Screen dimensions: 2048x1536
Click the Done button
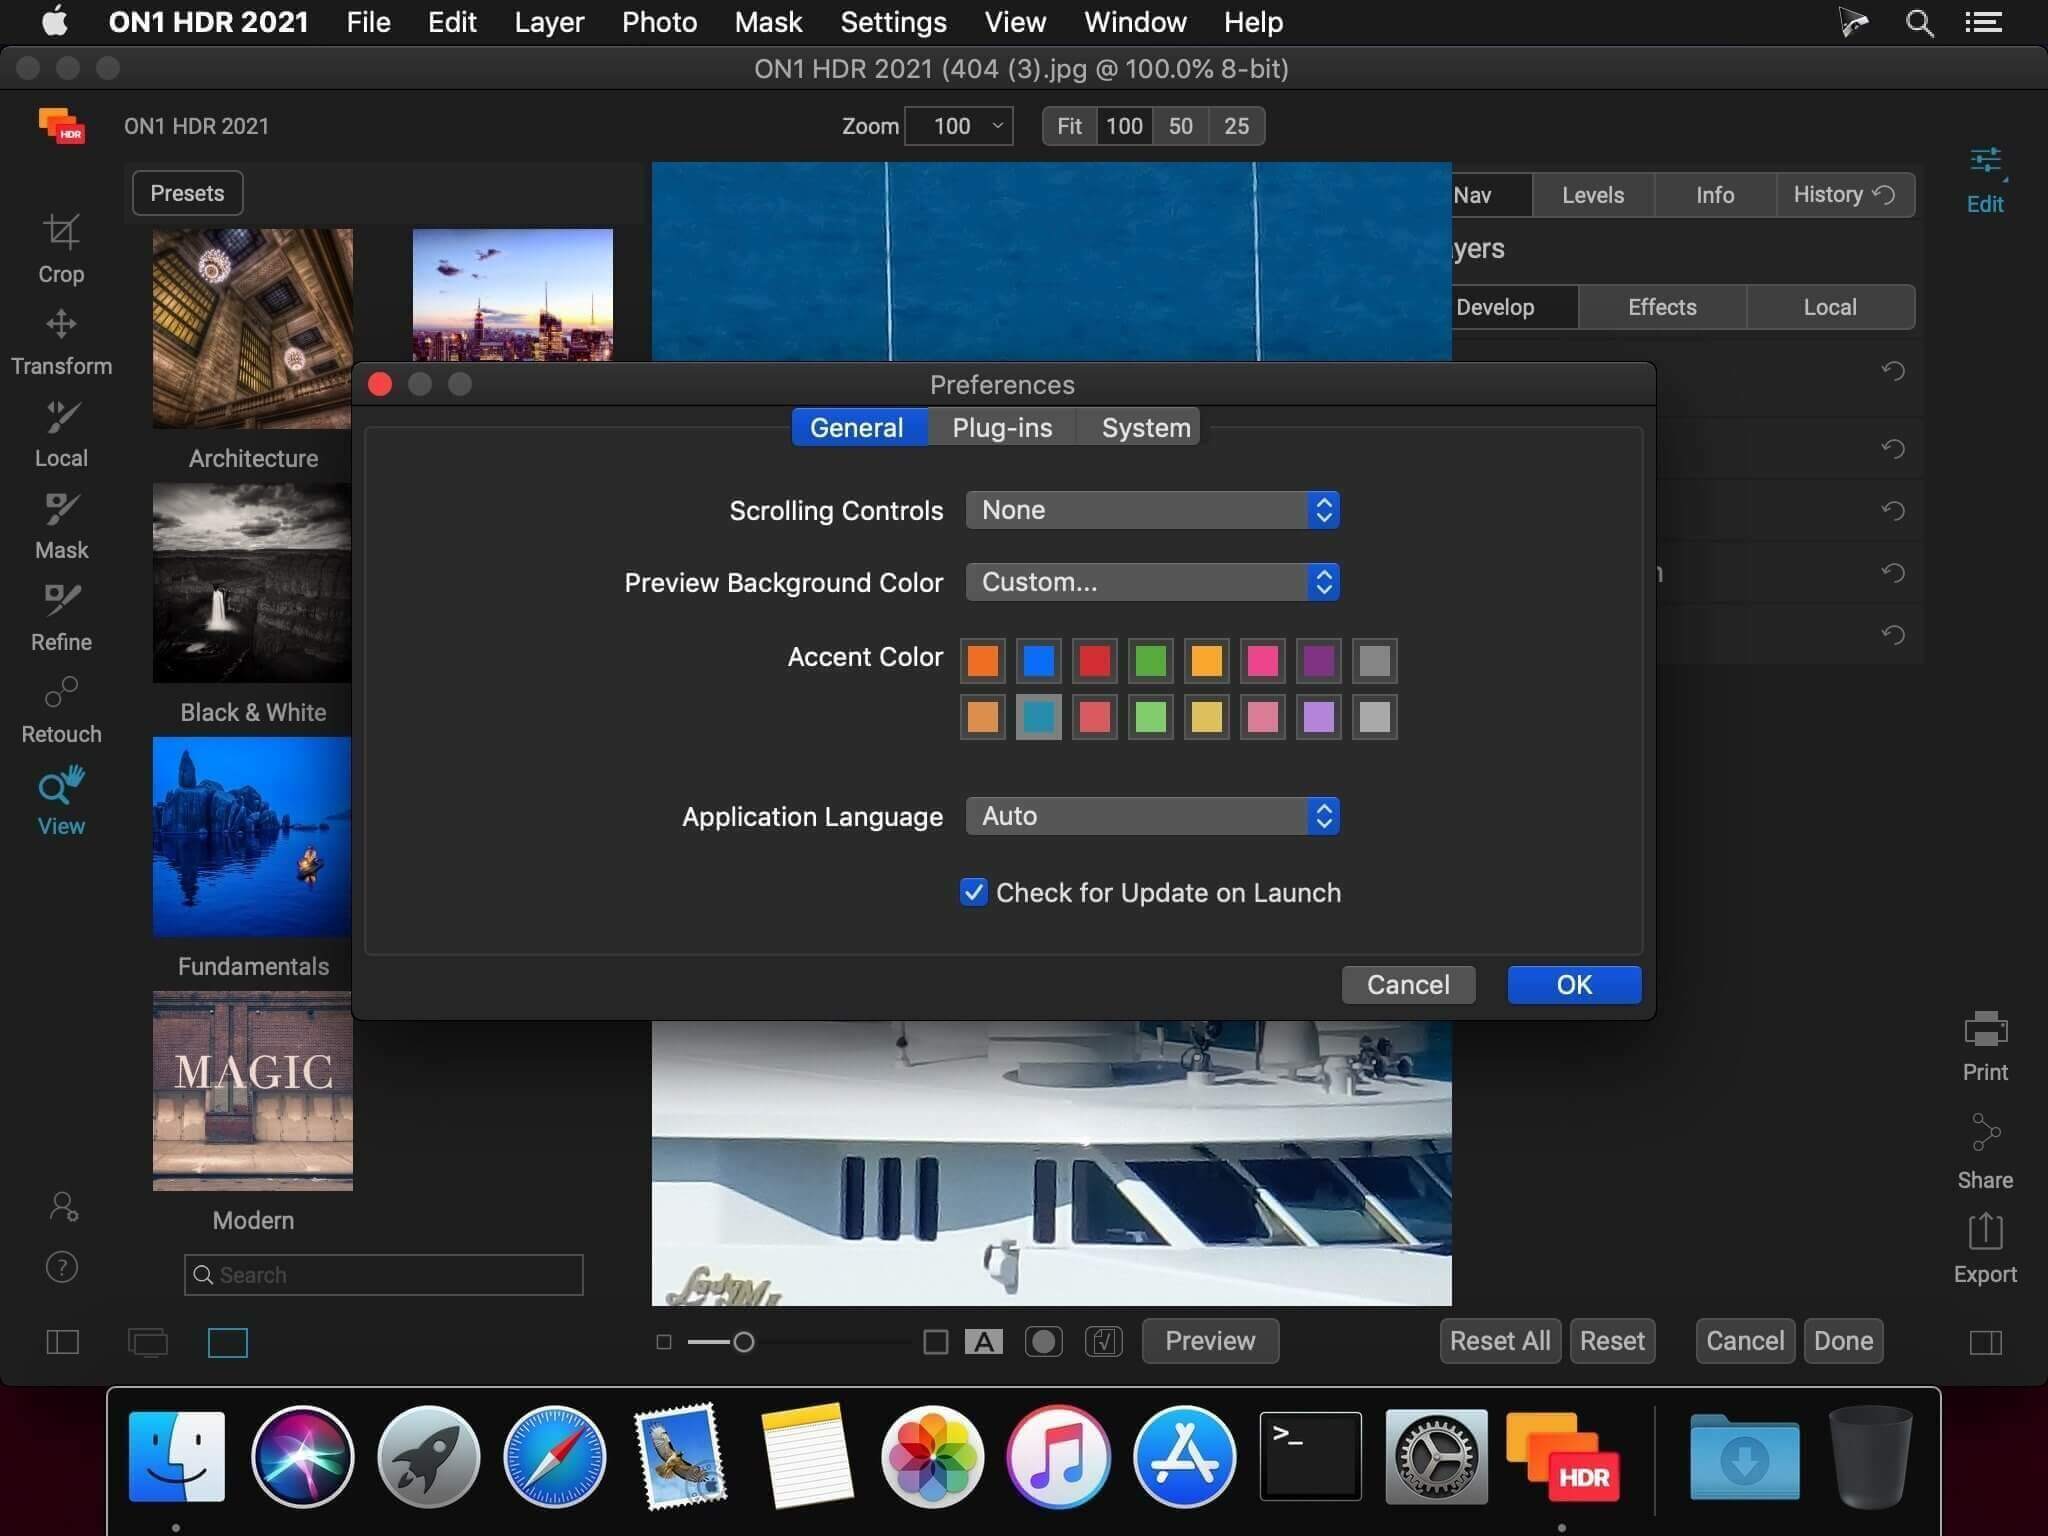pos(1843,1341)
